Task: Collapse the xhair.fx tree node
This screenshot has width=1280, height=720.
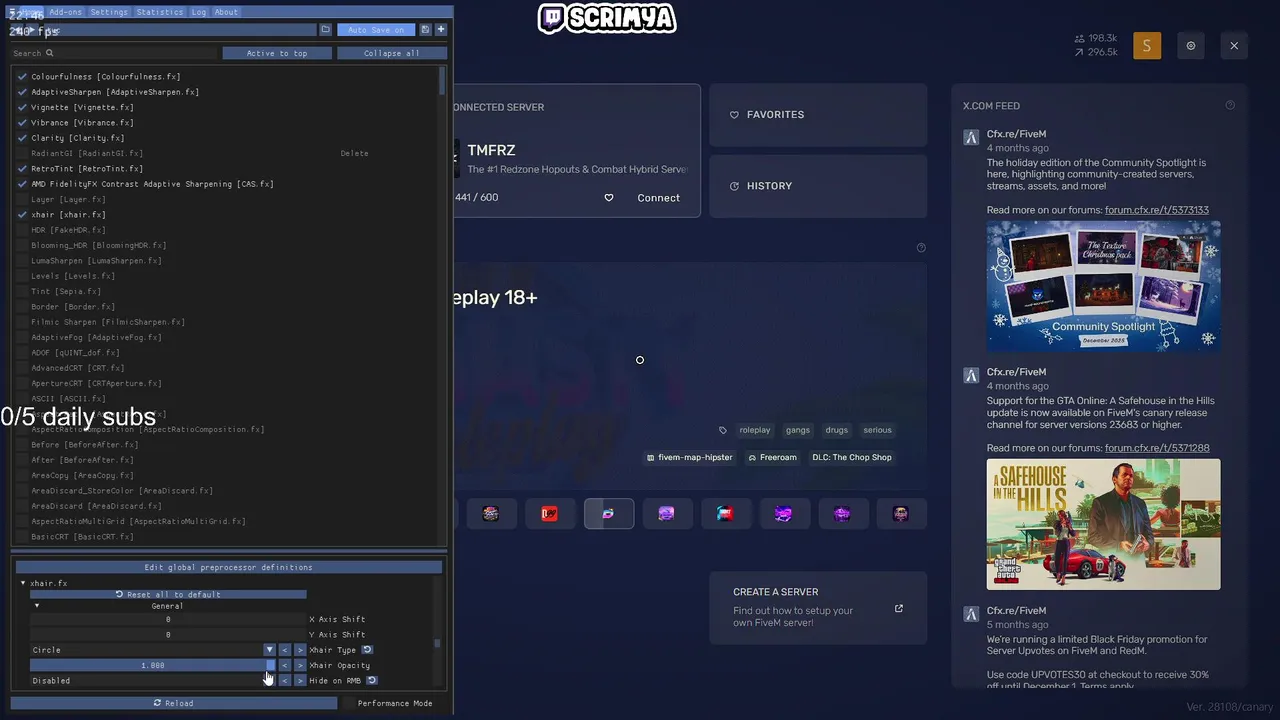Action: tap(23, 583)
